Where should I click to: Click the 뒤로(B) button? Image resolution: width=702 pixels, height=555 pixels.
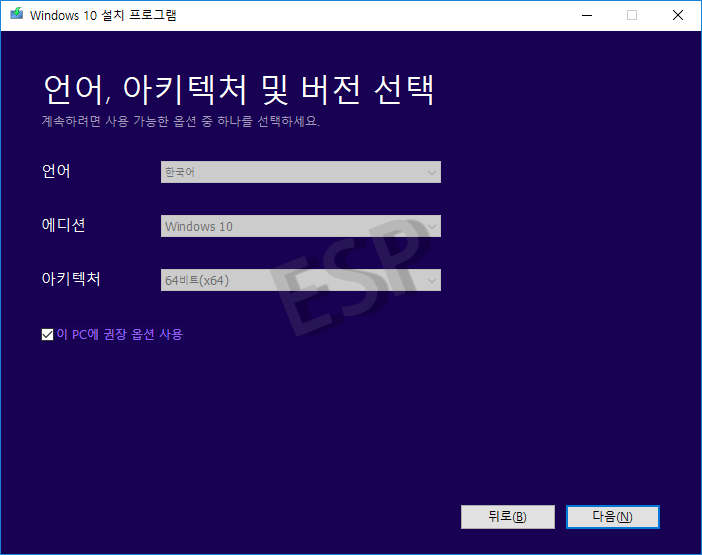coord(508,517)
